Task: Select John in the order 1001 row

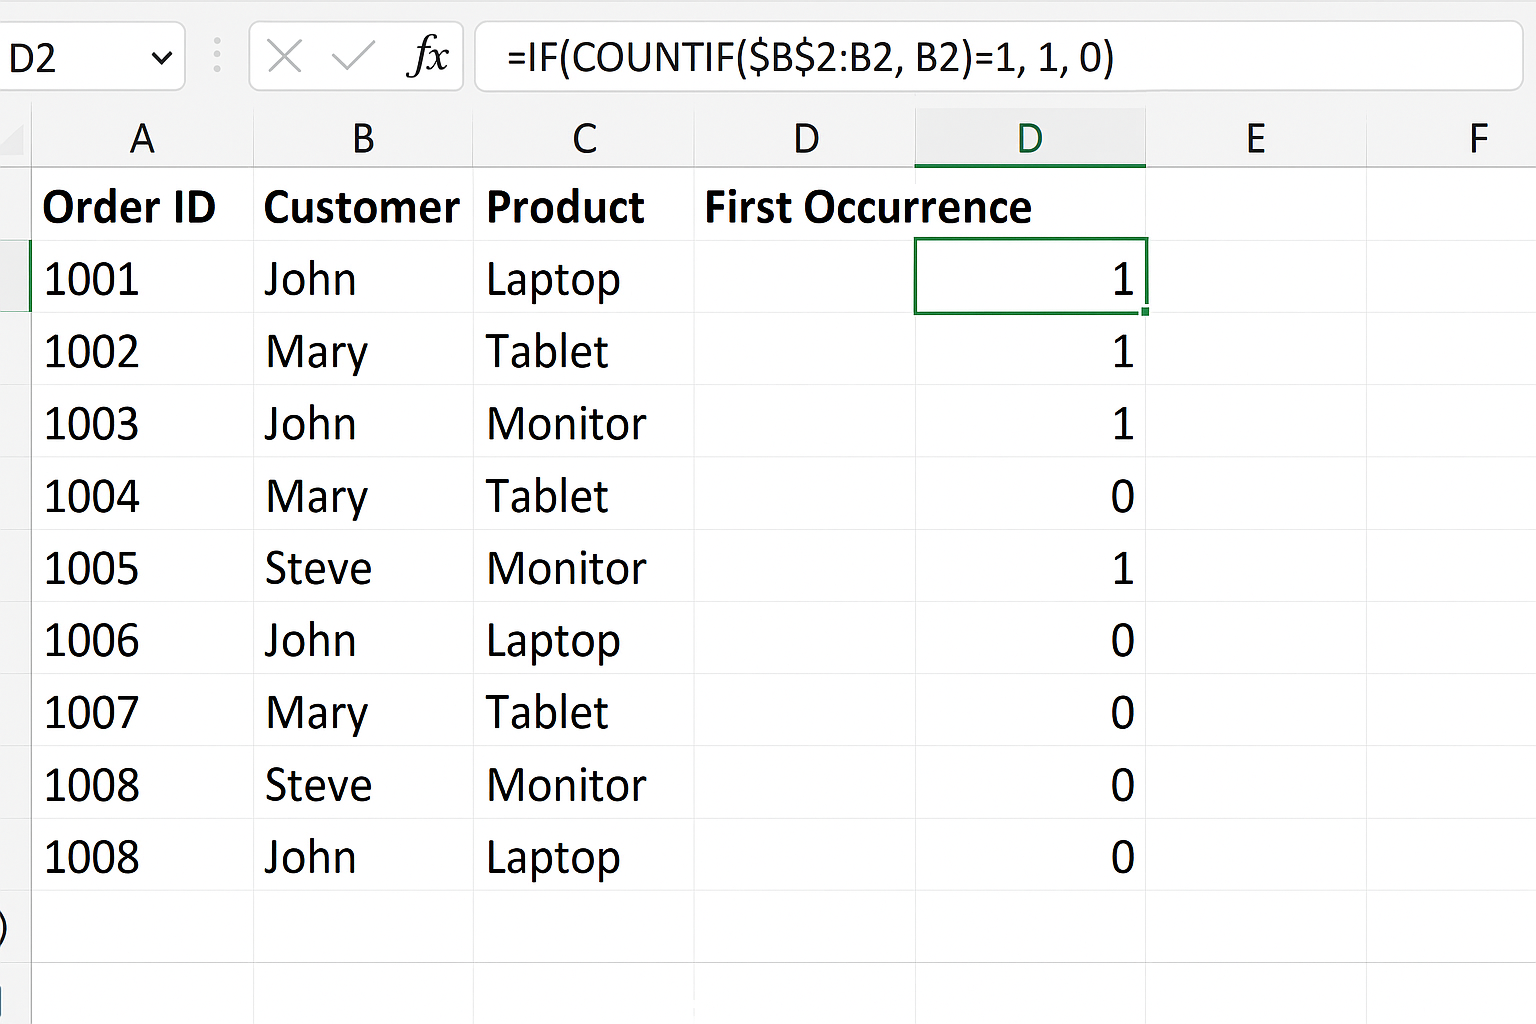Action: tap(363, 277)
